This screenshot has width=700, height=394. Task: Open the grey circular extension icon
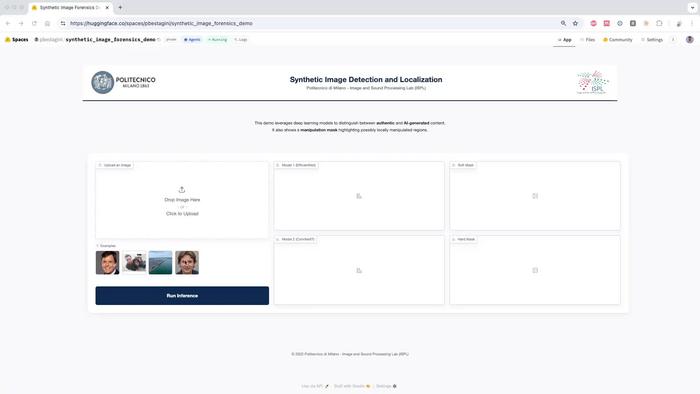click(x=620, y=23)
